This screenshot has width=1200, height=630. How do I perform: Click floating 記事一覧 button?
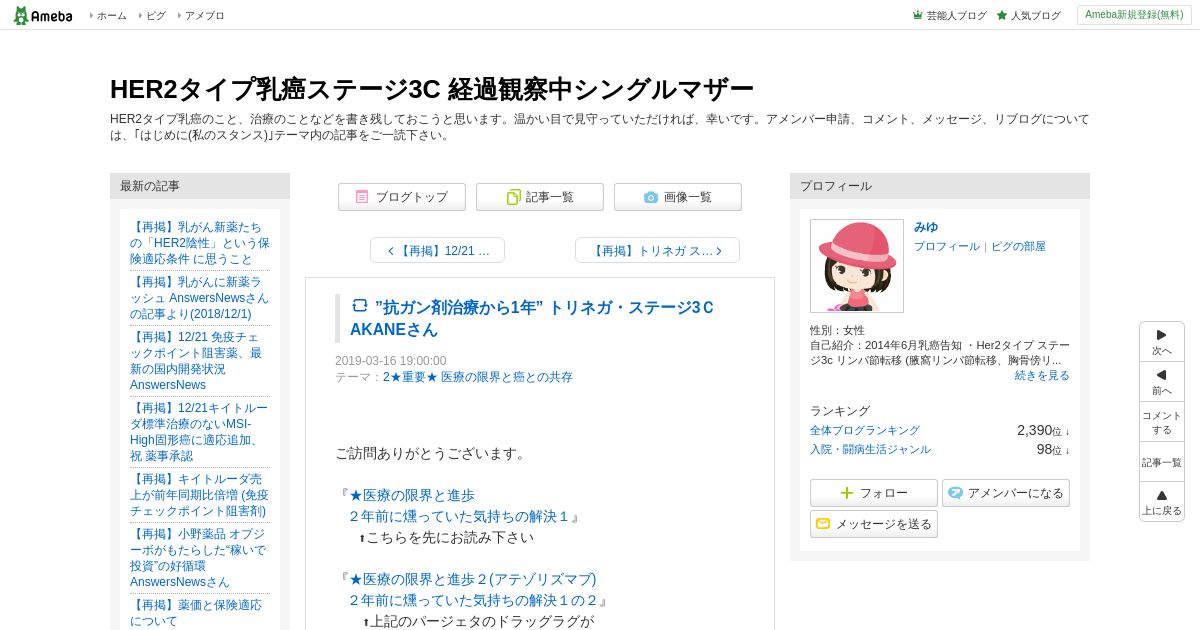[1162, 462]
